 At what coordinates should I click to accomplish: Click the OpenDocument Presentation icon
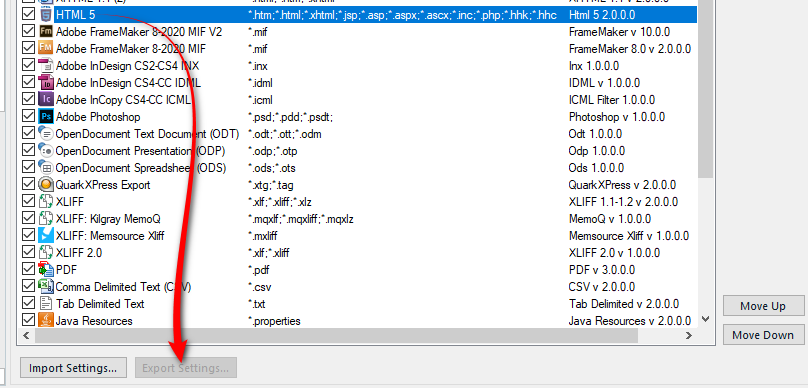click(x=45, y=151)
